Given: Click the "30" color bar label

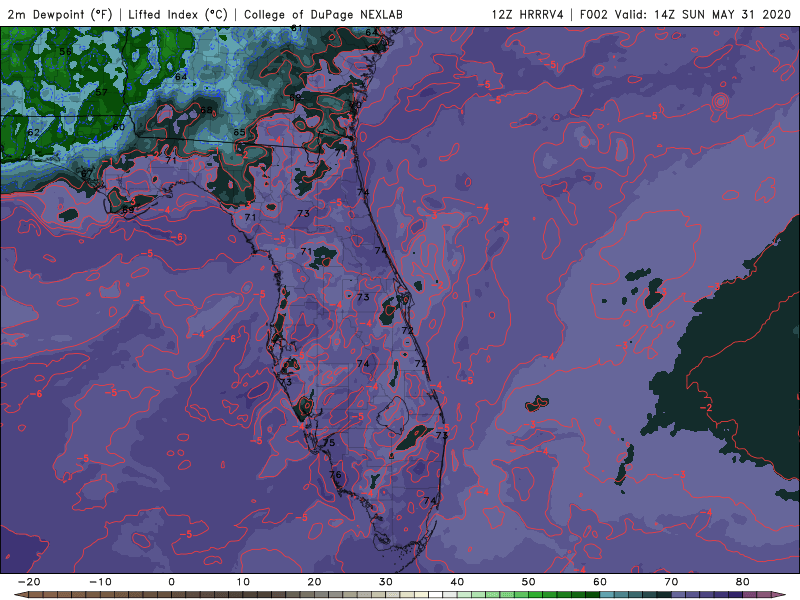Looking at the screenshot, I should [x=386, y=582].
